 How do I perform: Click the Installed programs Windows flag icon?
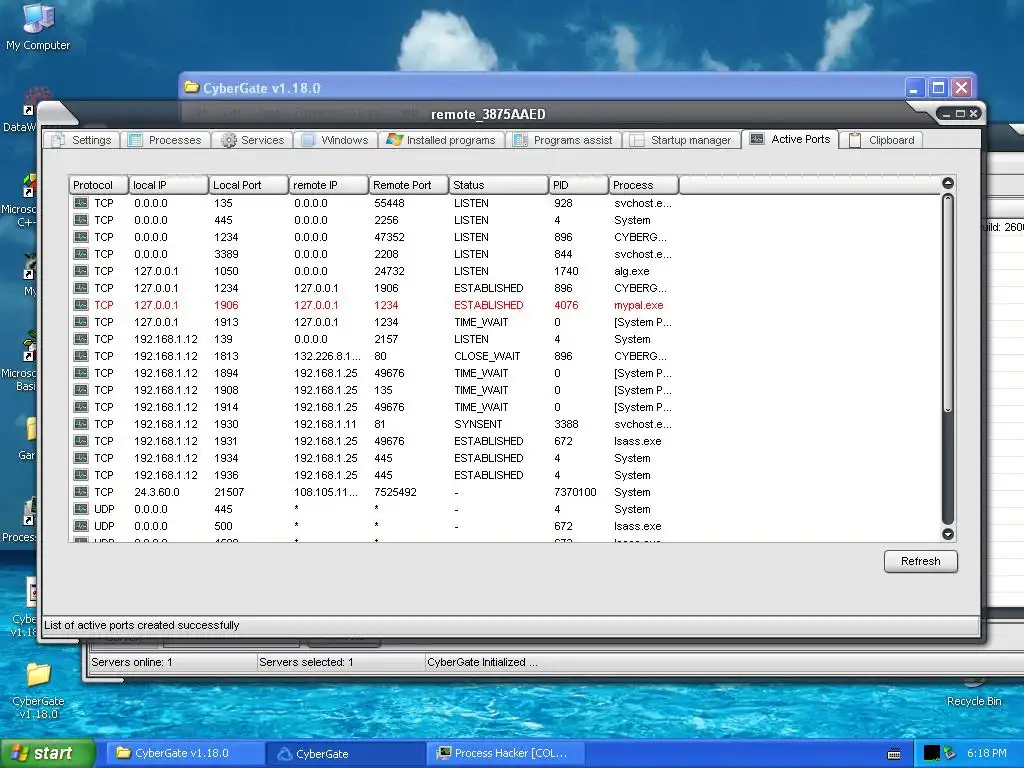point(394,139)
